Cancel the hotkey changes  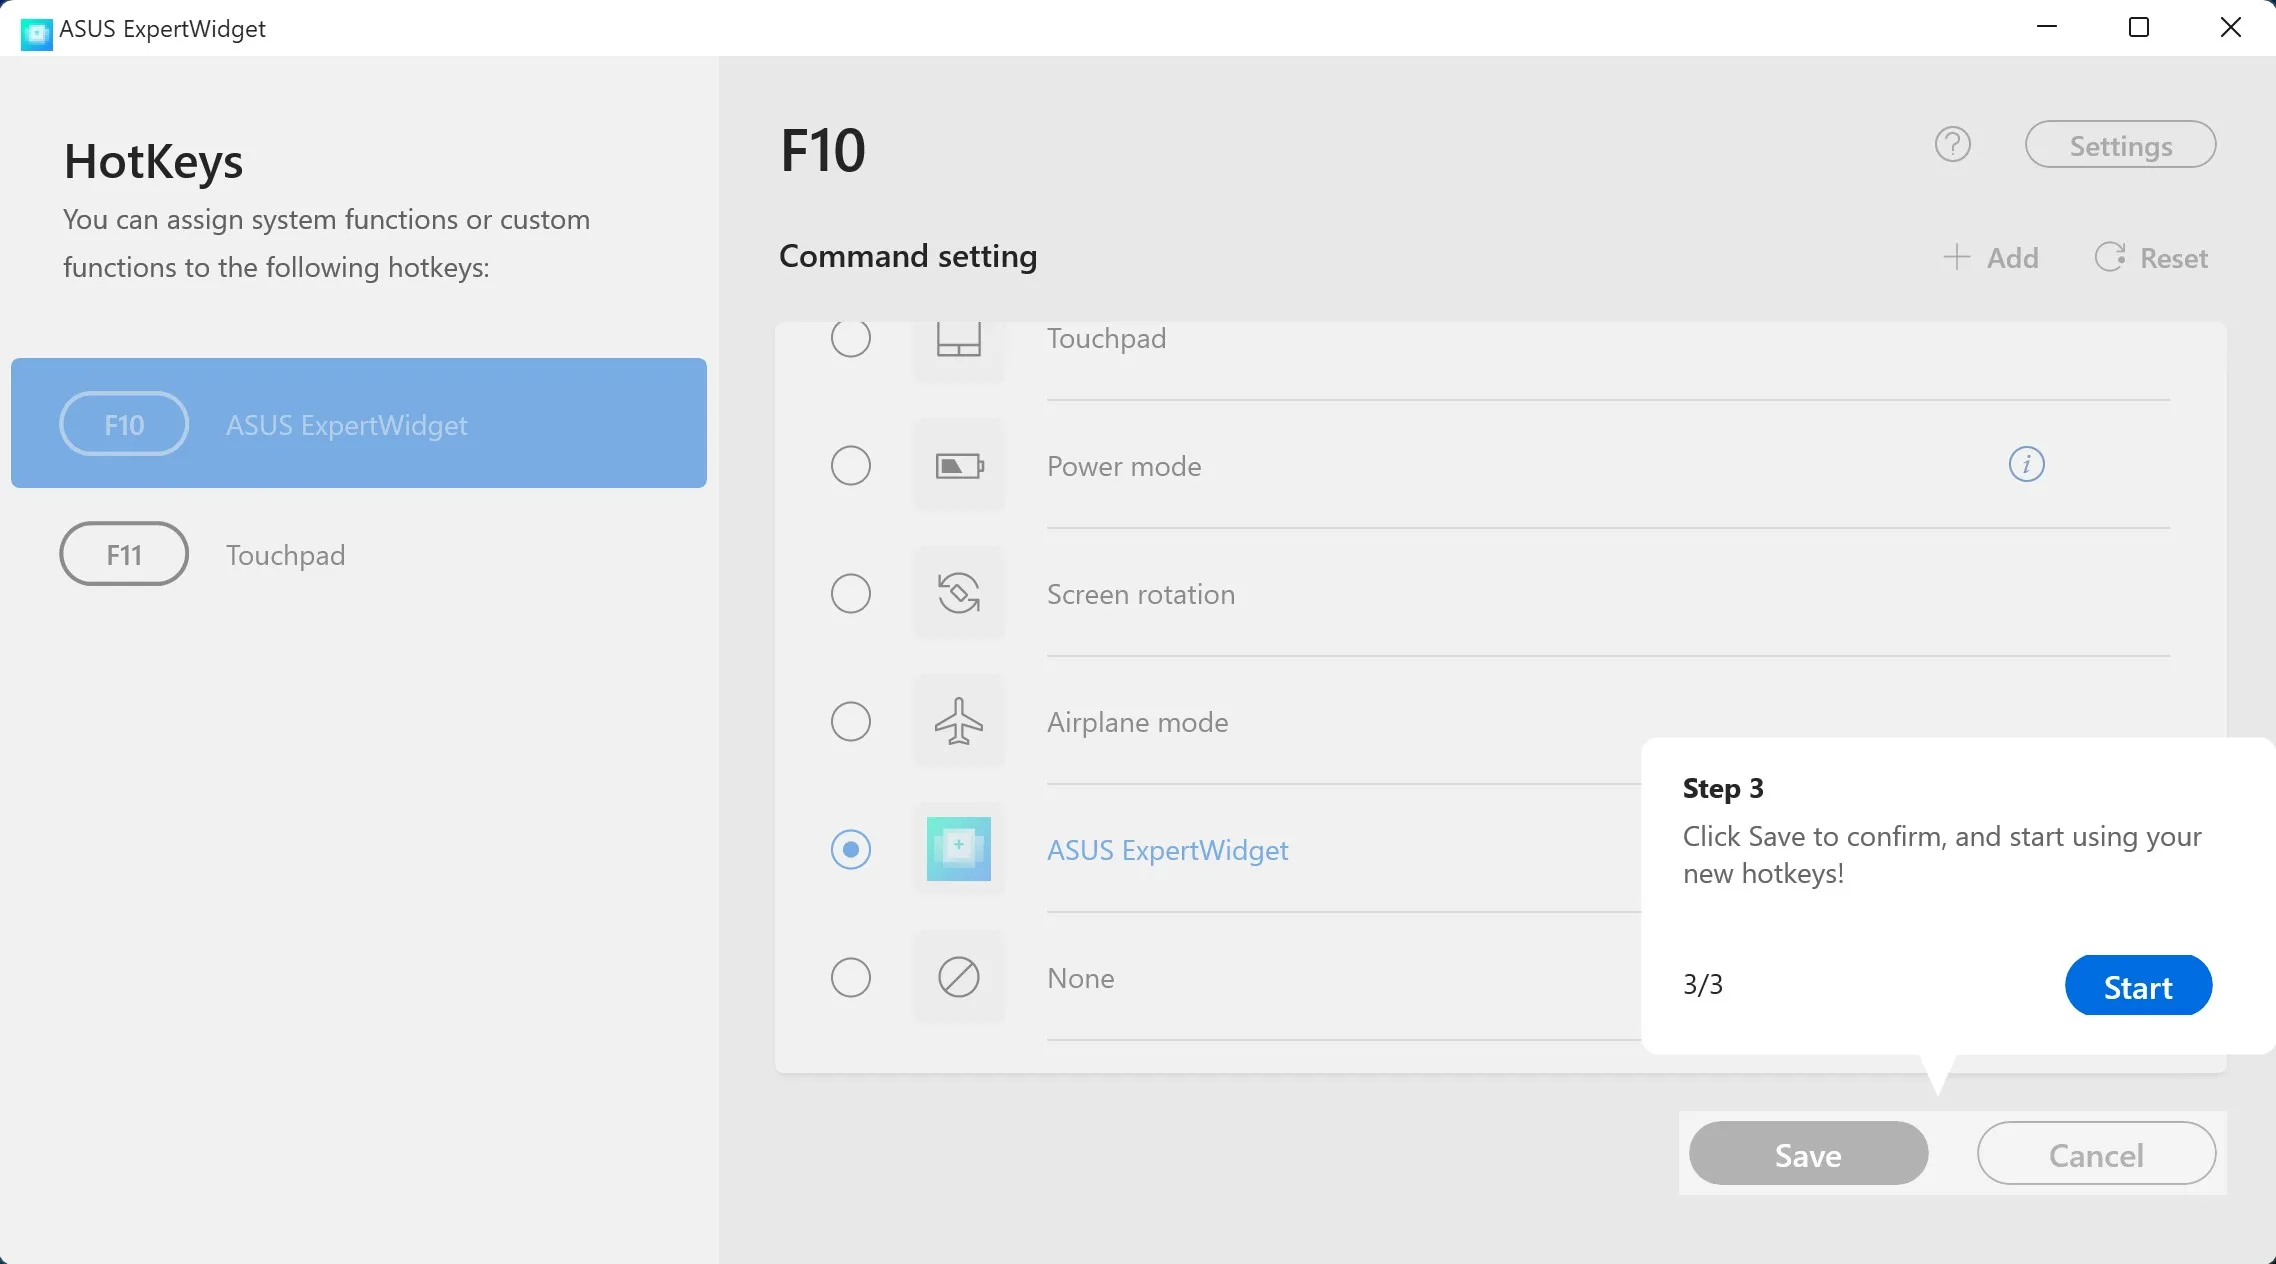pos(2096,1154)
